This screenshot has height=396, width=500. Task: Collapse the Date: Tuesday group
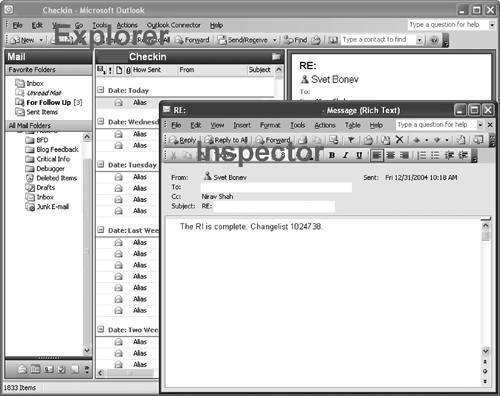coord(100,164)
